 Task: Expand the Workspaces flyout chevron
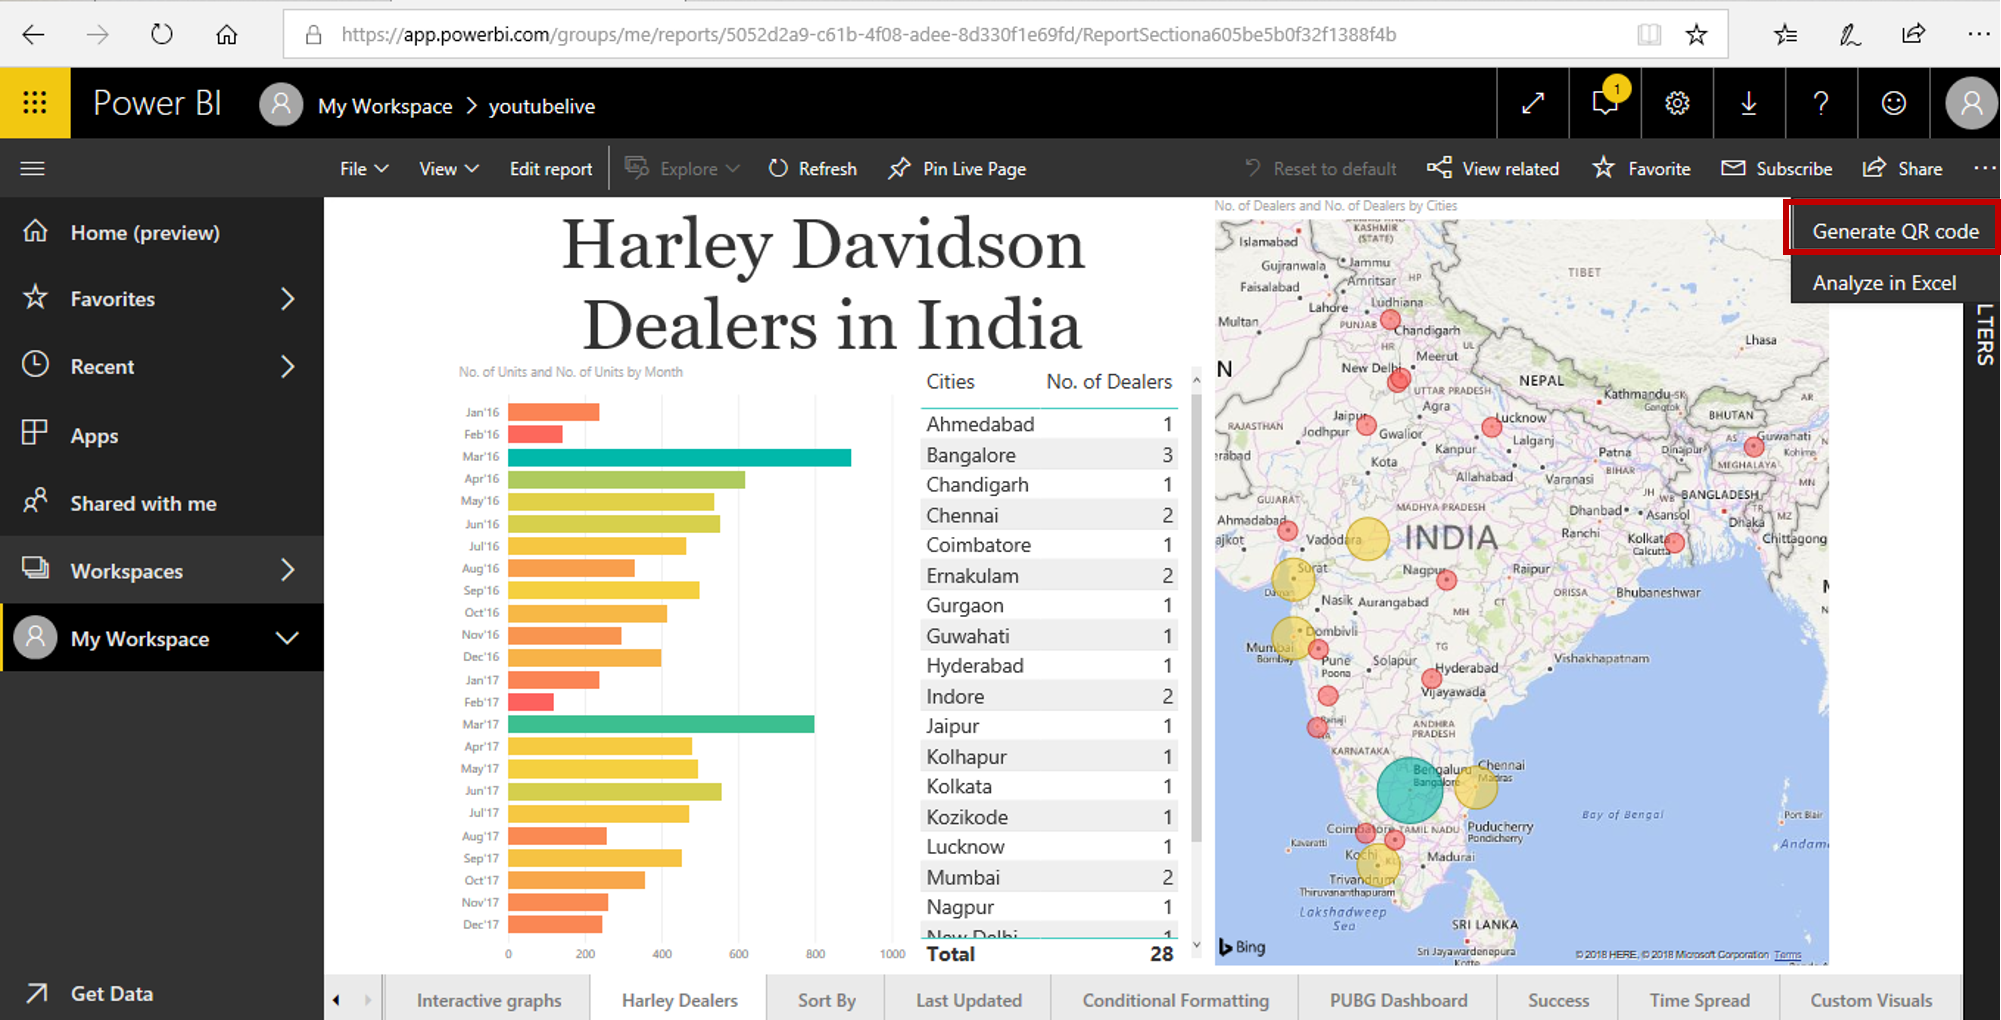click(x=288, y=571)
